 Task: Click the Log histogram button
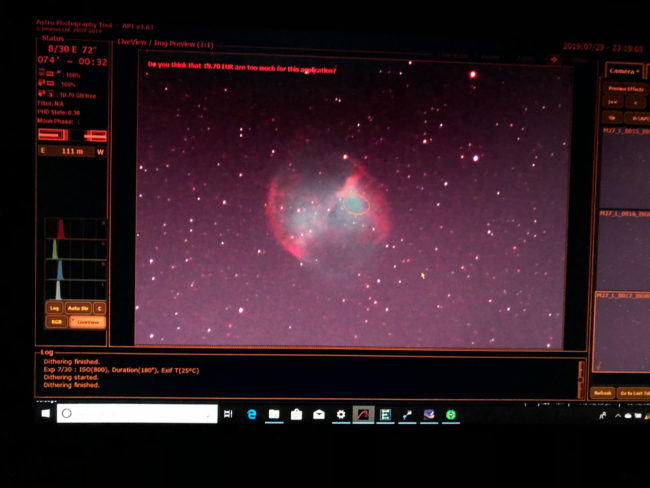[x=54, y=308]
